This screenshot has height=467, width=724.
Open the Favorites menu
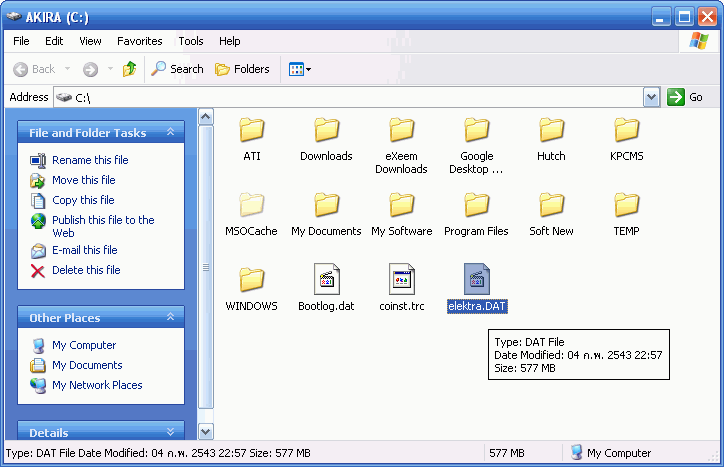pos(139,41)
